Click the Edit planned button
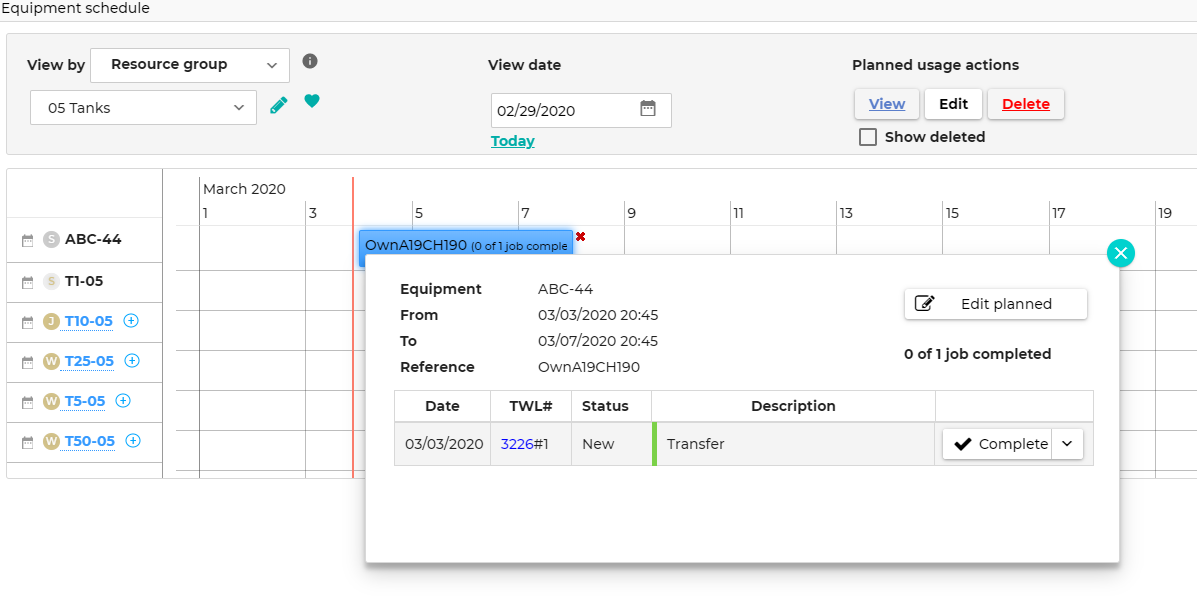 tap(995, 304)
